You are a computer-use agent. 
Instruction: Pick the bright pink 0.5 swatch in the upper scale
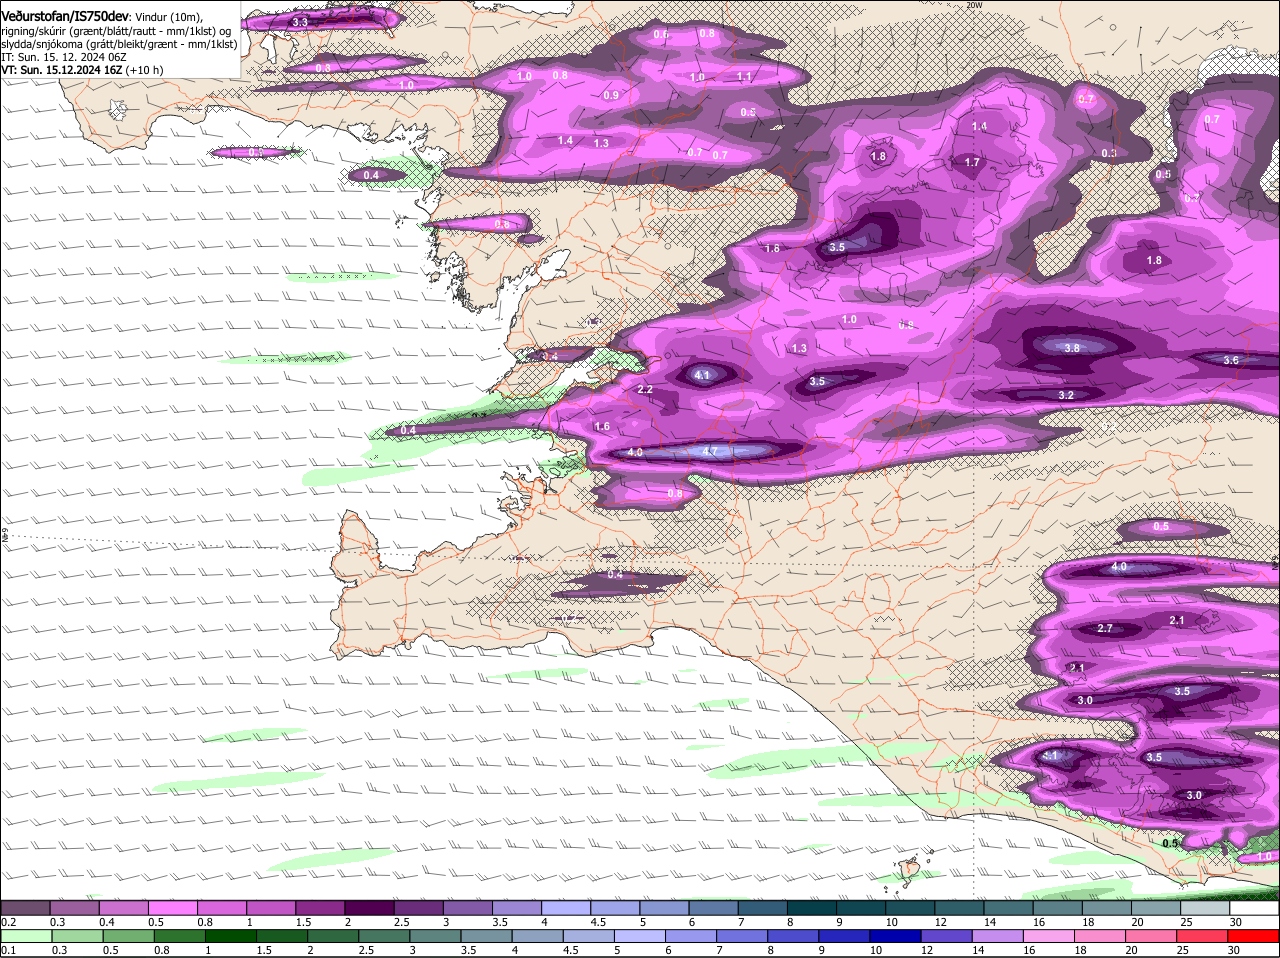(173, 907)
